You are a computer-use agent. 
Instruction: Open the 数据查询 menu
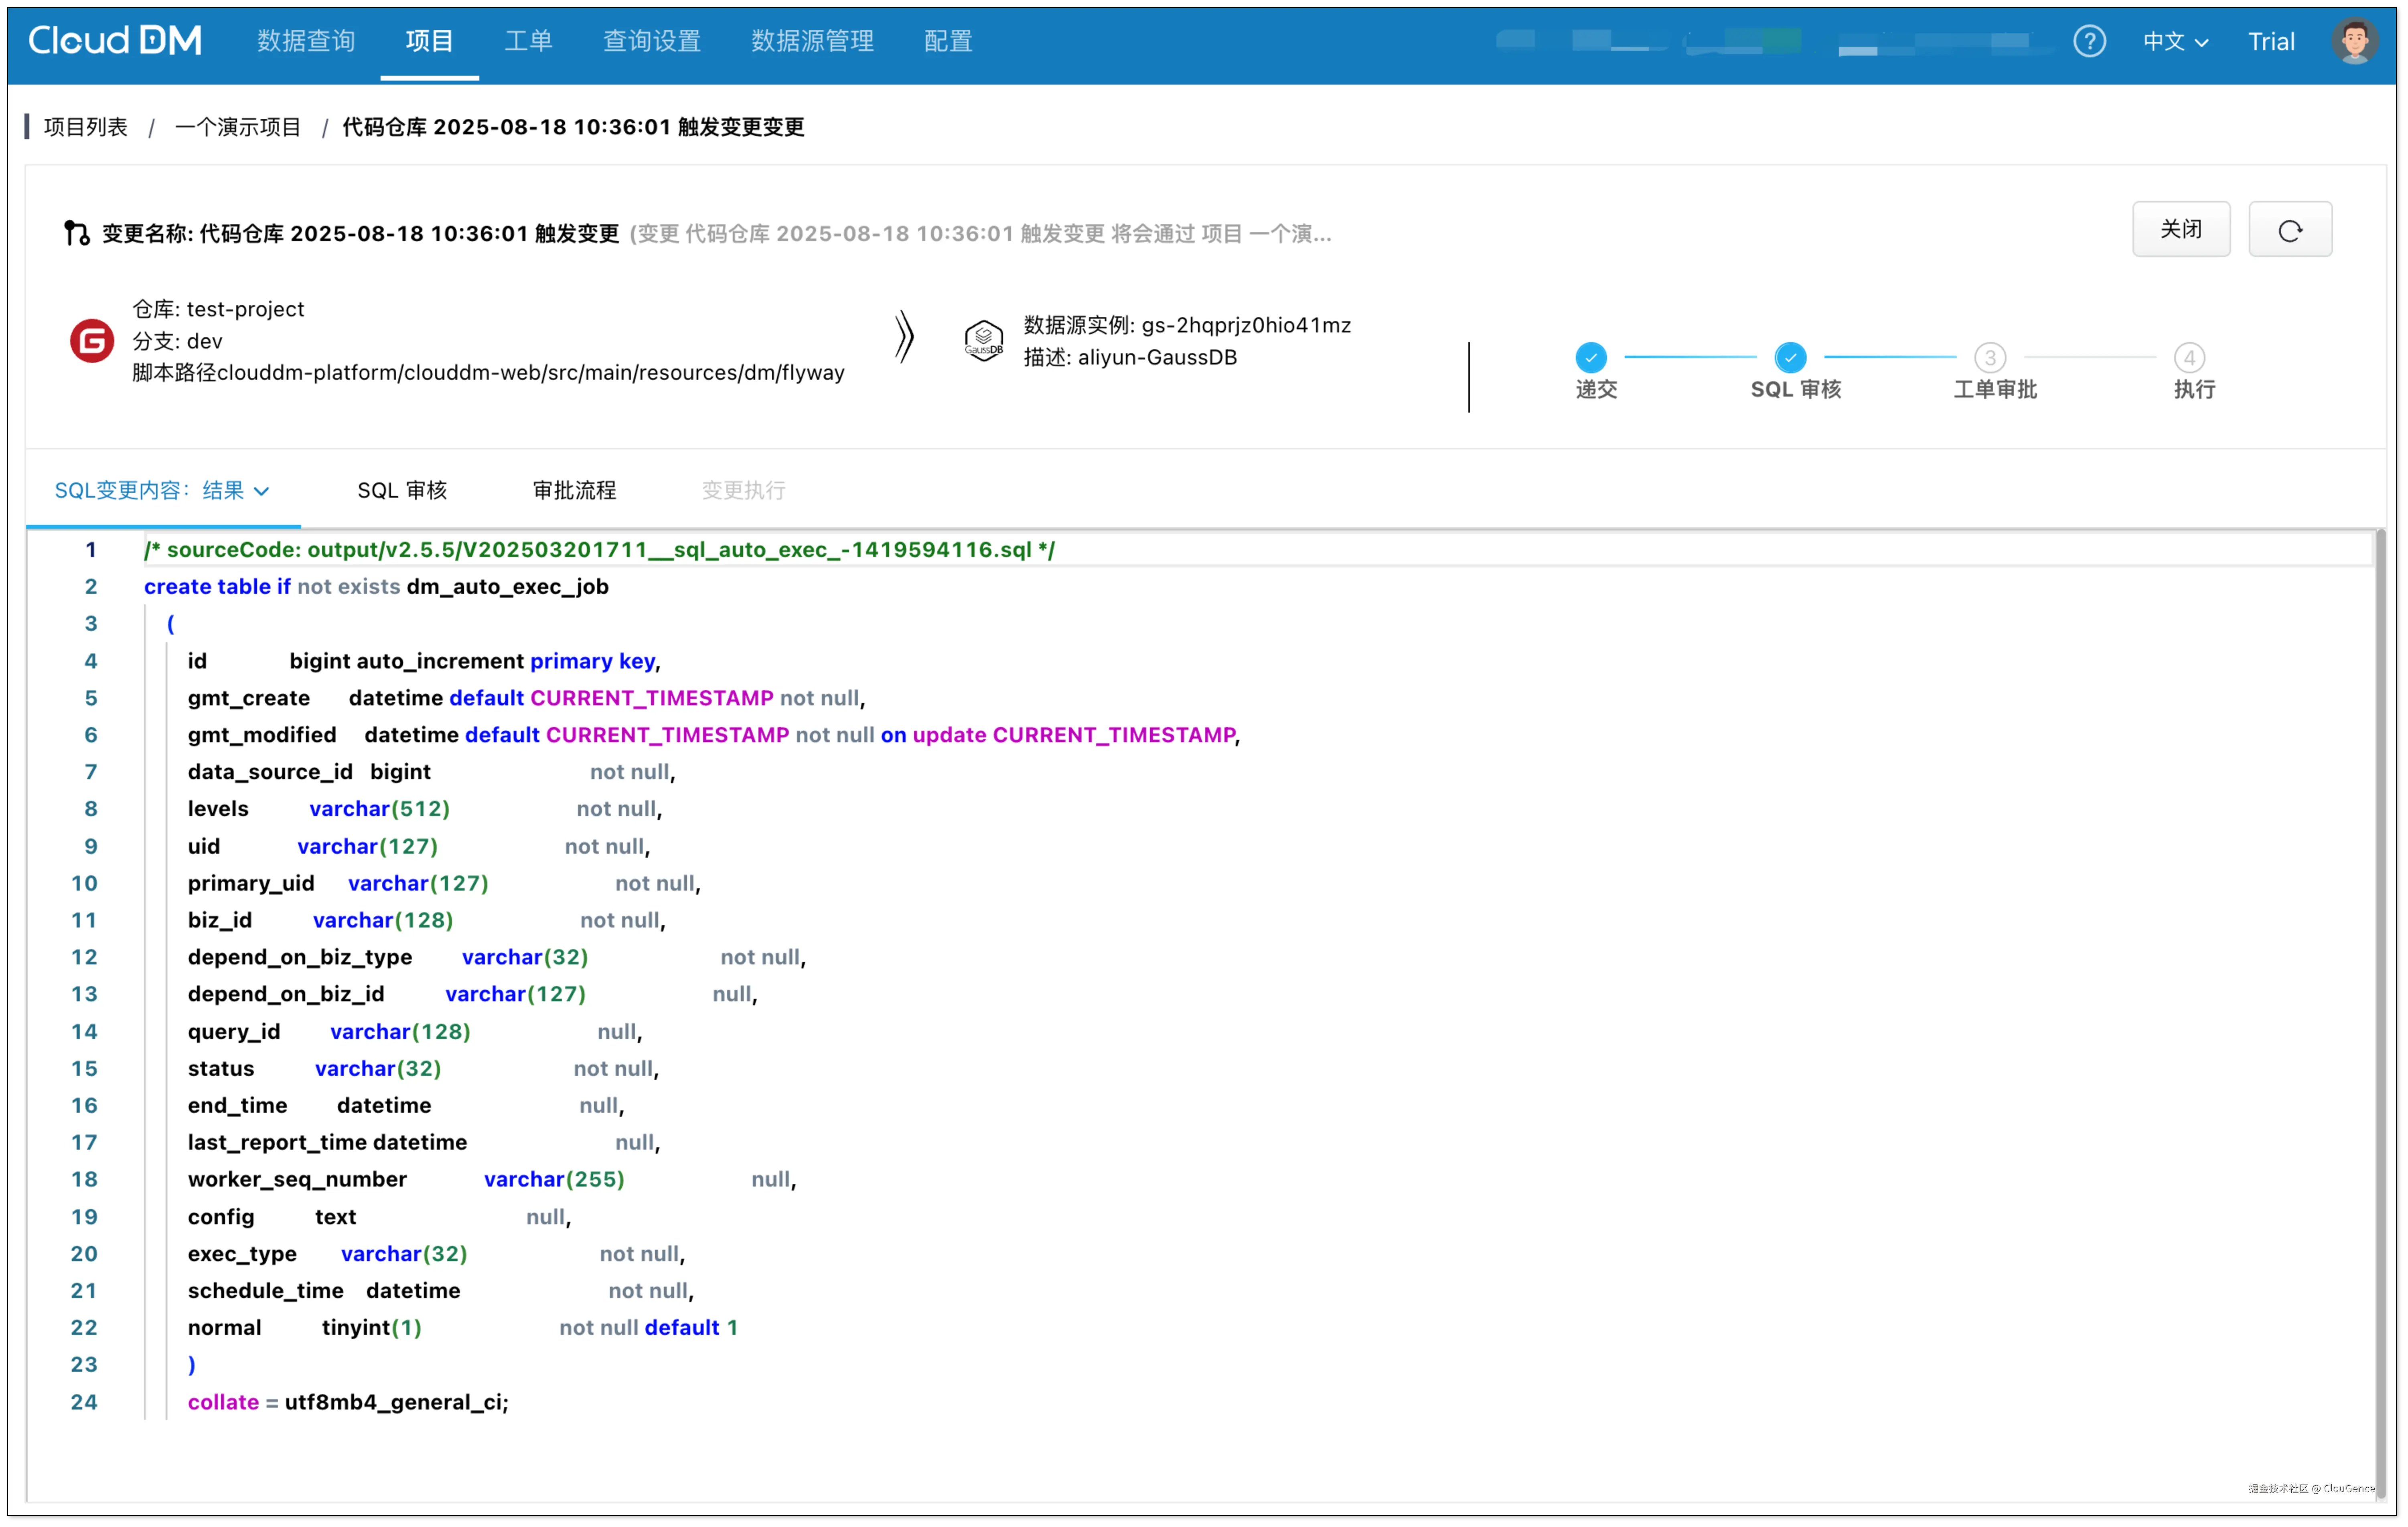(306, 41)
